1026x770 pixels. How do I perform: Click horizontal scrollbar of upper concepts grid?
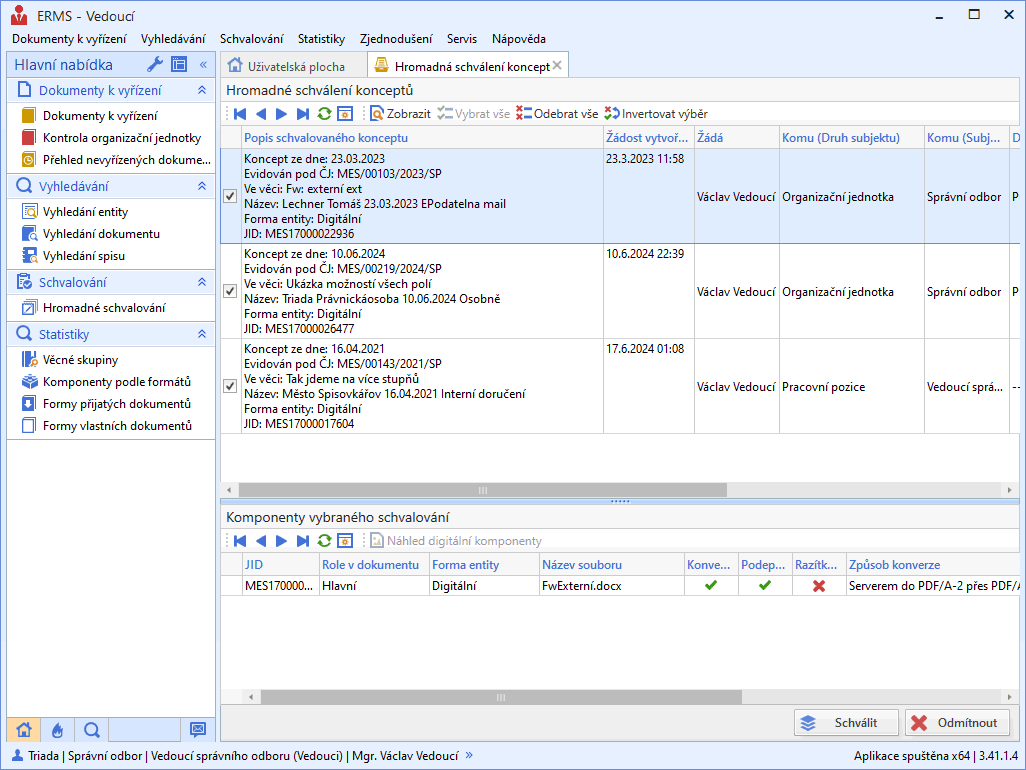click(x=482, y=490)
